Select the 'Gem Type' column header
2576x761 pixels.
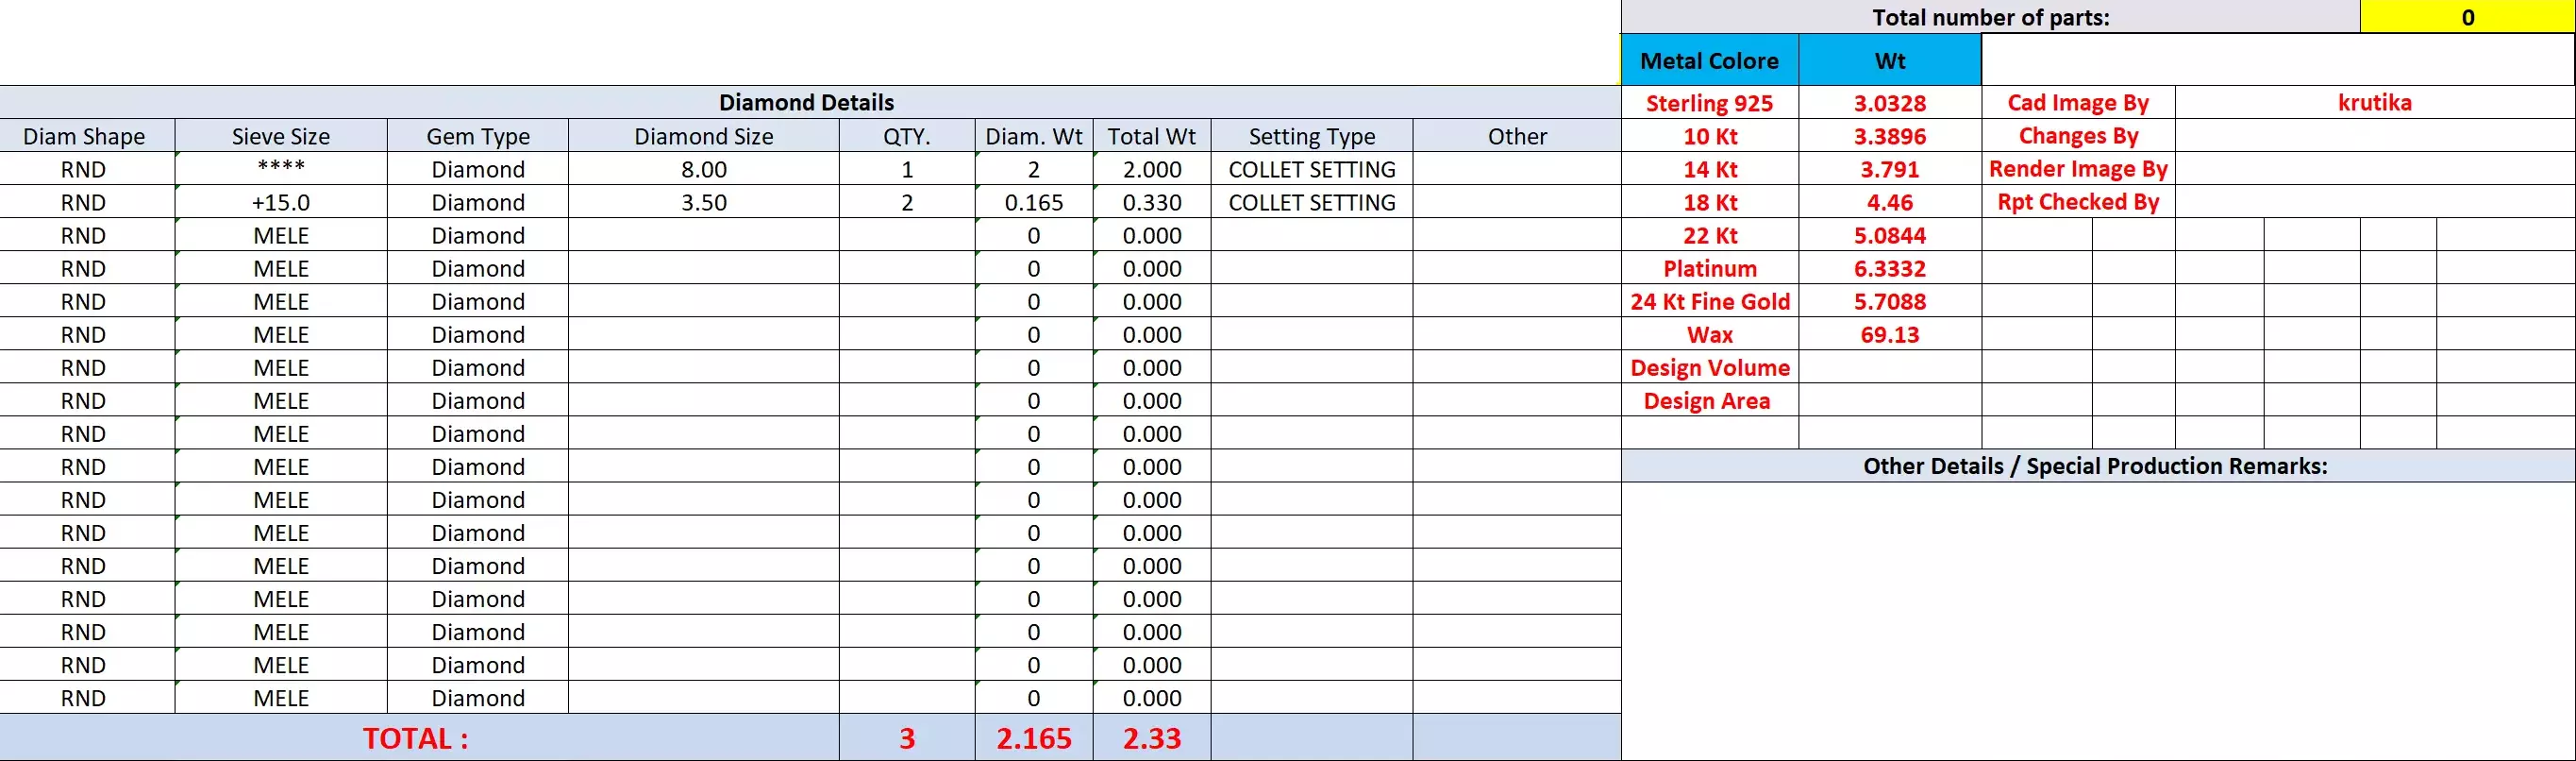click(x=478, y=136)
